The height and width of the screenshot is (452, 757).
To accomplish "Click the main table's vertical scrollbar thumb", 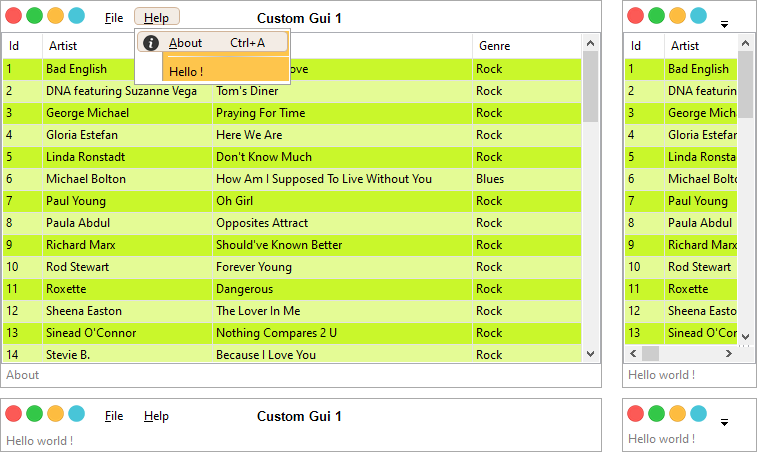I will point(590,85).
